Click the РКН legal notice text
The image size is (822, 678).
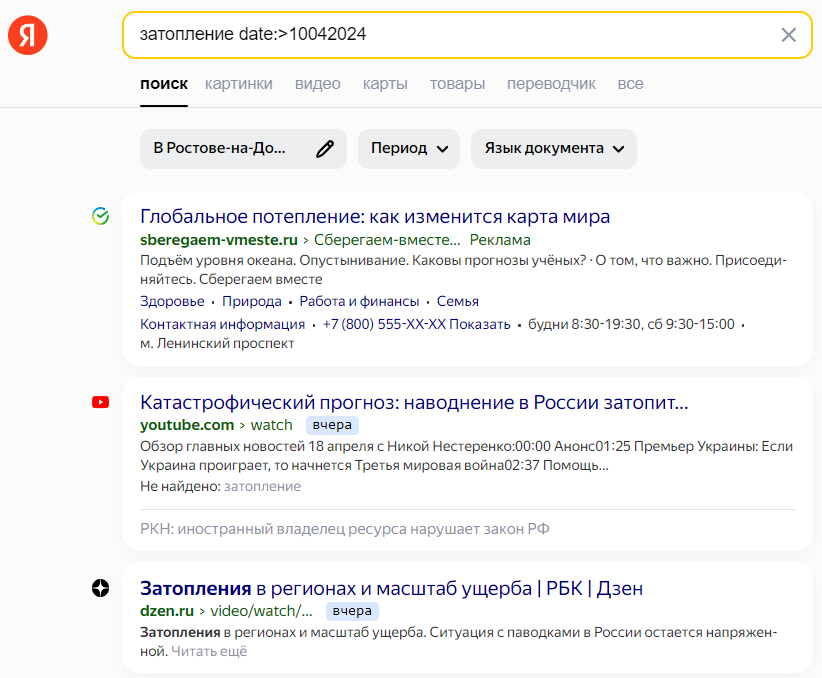(x=344, y=529)
